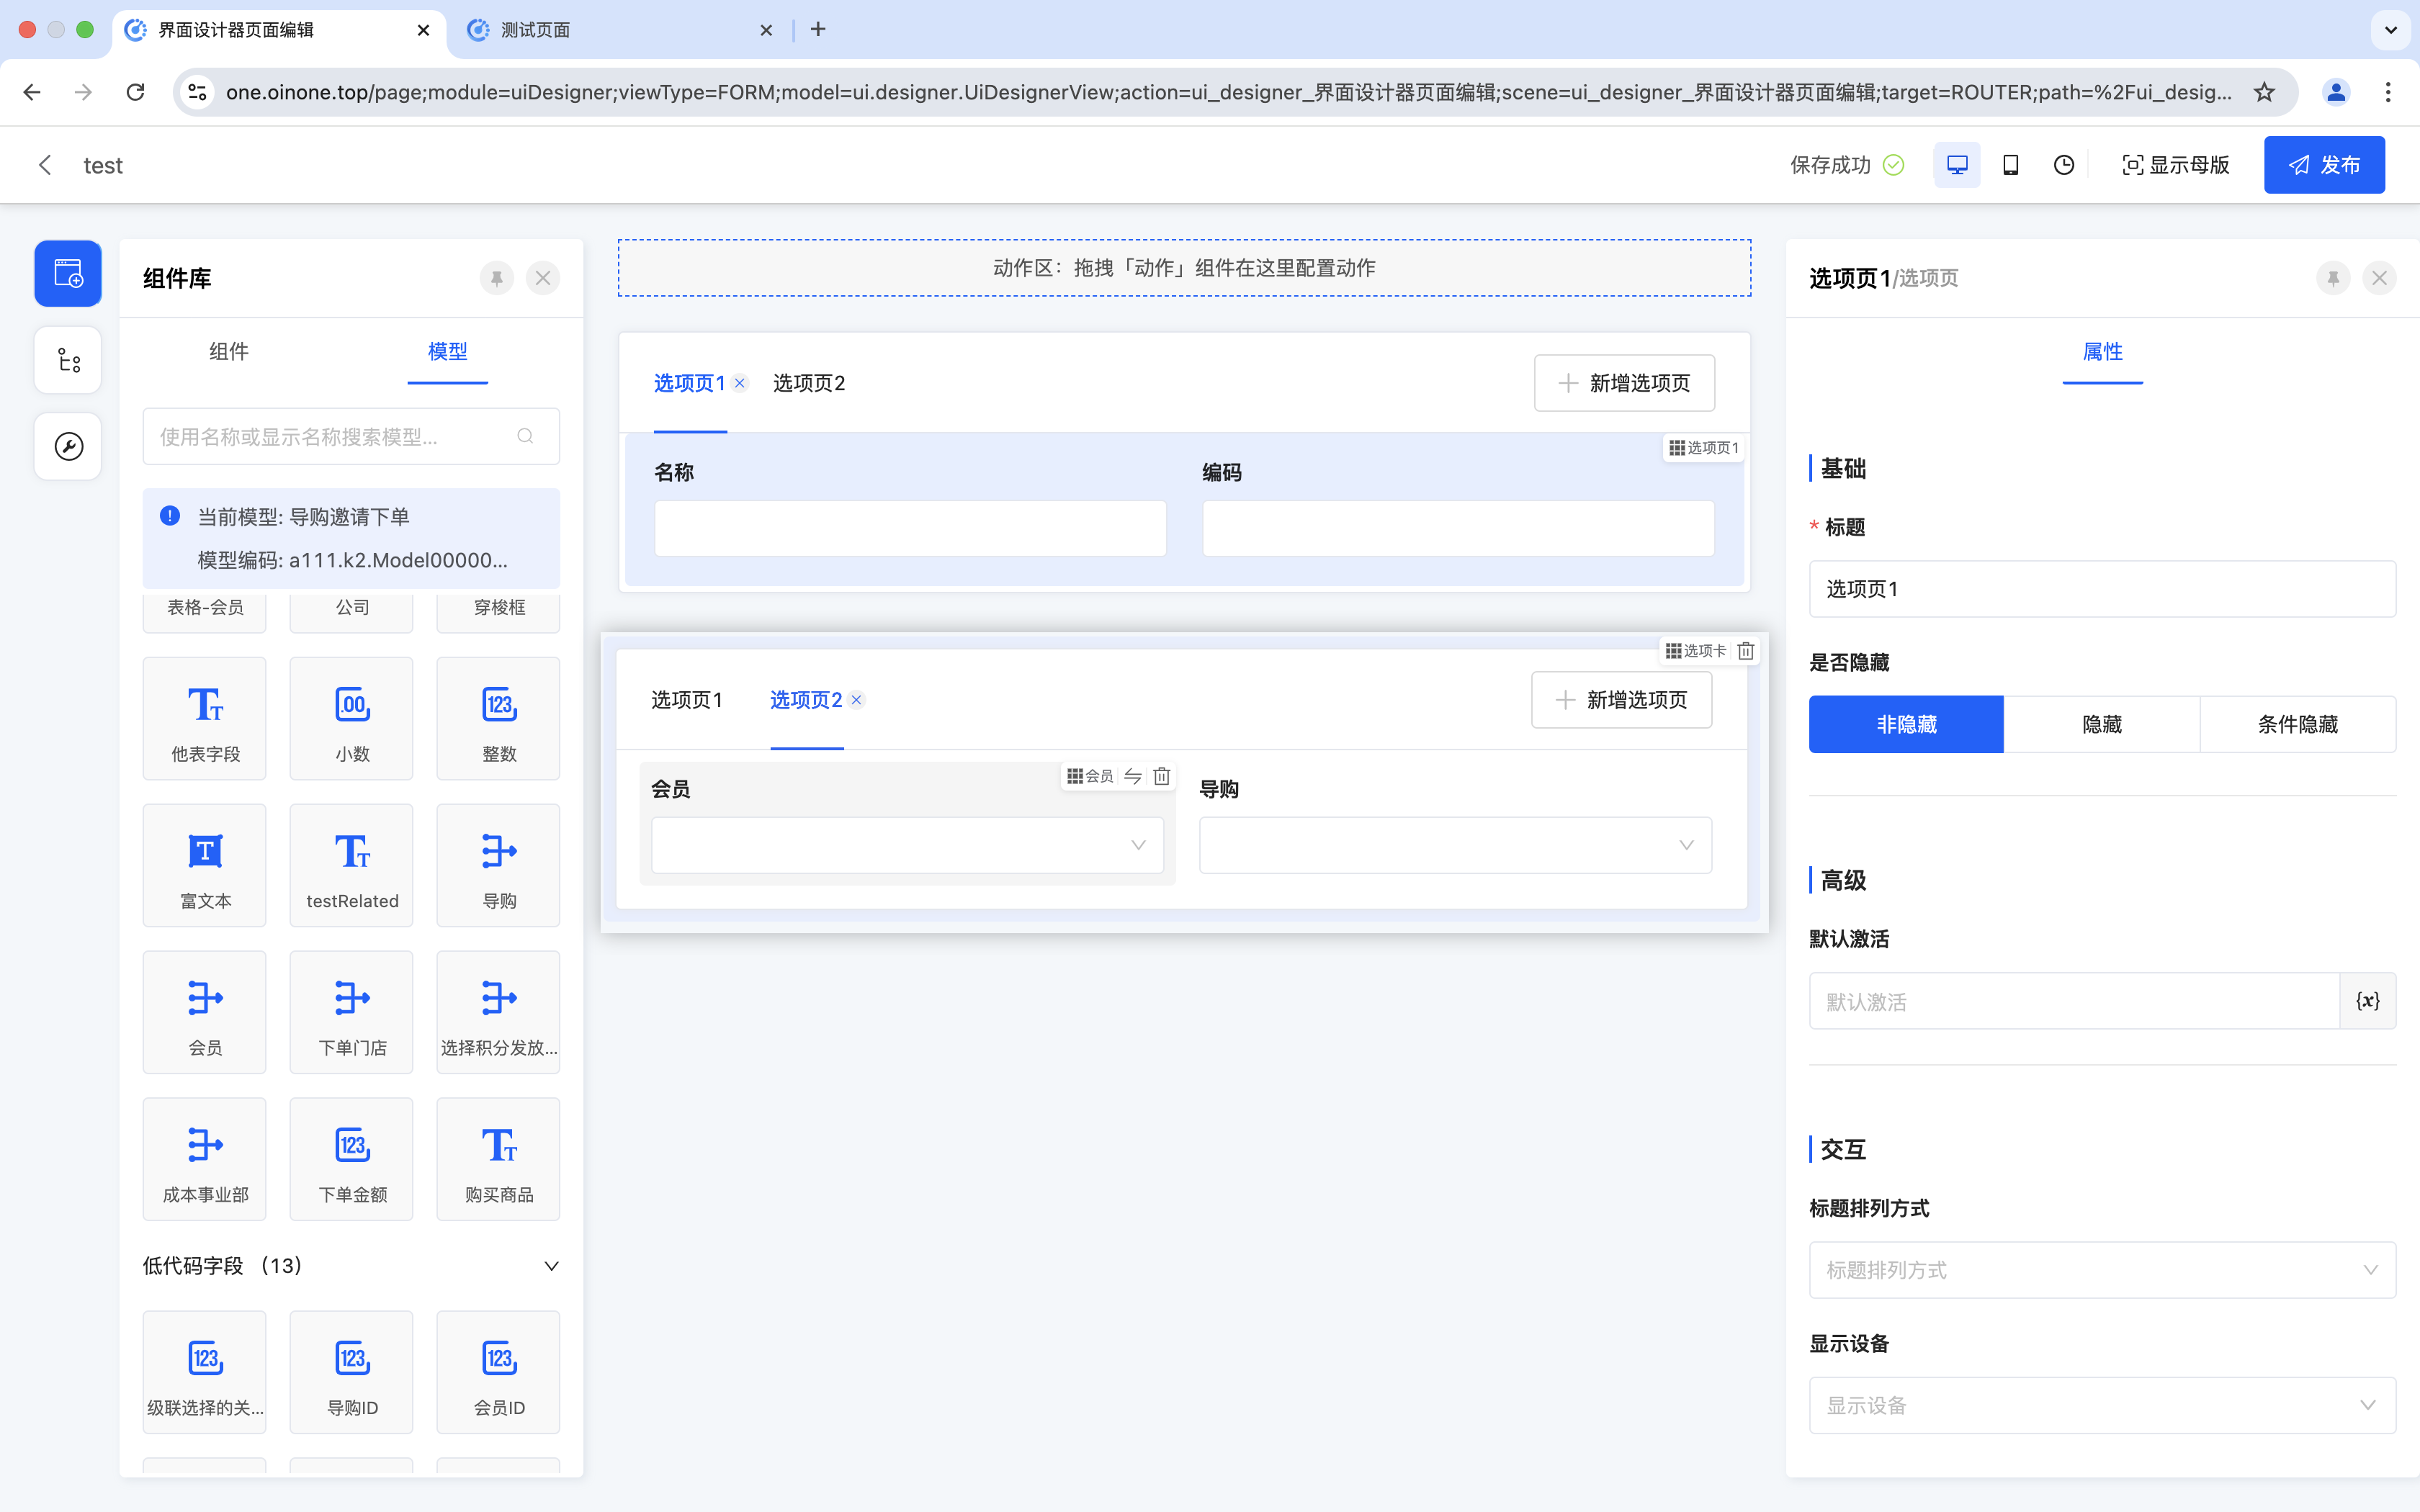Viewport: 2420px width, 1512px height.
Task: Select 选项页2 in the top tab container
Action: tap(809, 383)
